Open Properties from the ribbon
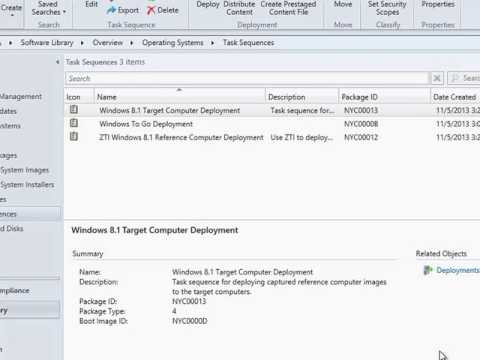 pyautogui.click(x=438, y=4)
